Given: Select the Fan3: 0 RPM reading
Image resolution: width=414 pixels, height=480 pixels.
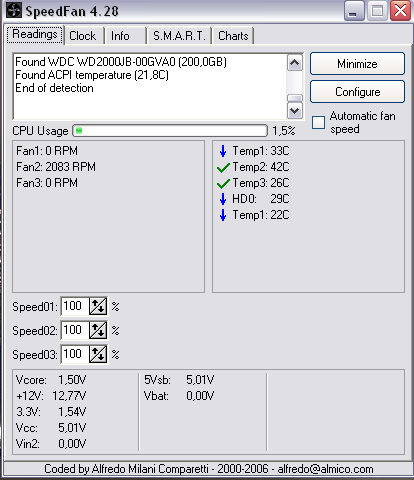Looking at the screenshot, I should [47, 183].
